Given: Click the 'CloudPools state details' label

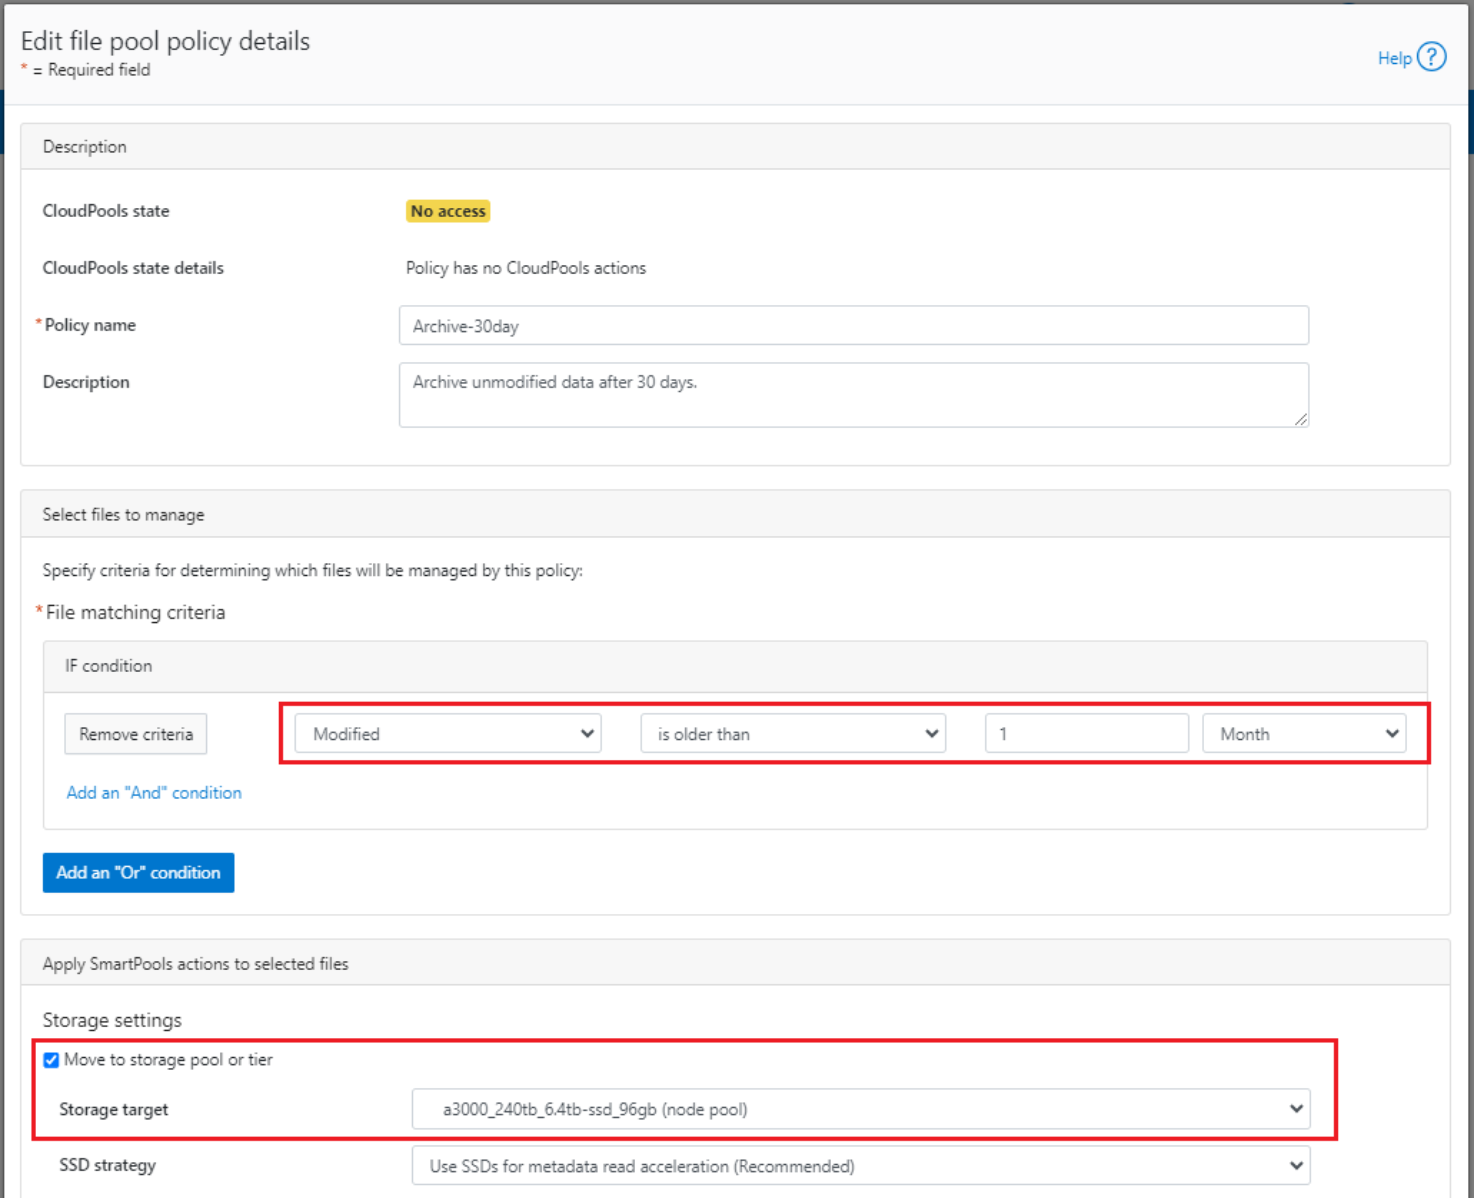Looking at the screenshot, I should pos(133,268).
